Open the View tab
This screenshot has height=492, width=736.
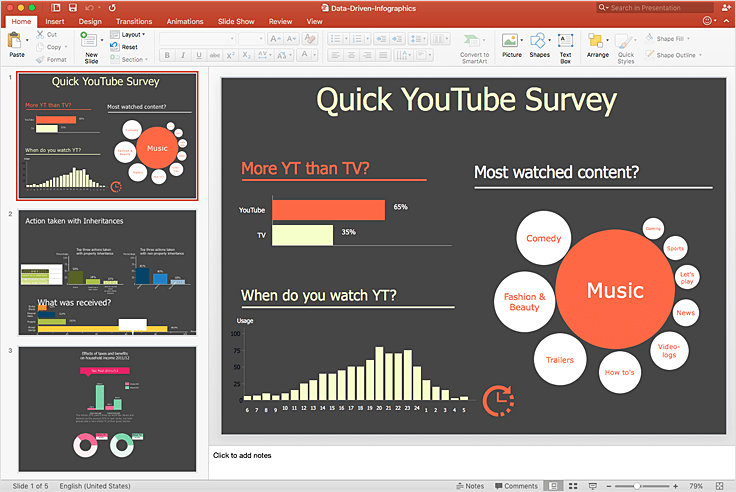click(x=314, y=22)
